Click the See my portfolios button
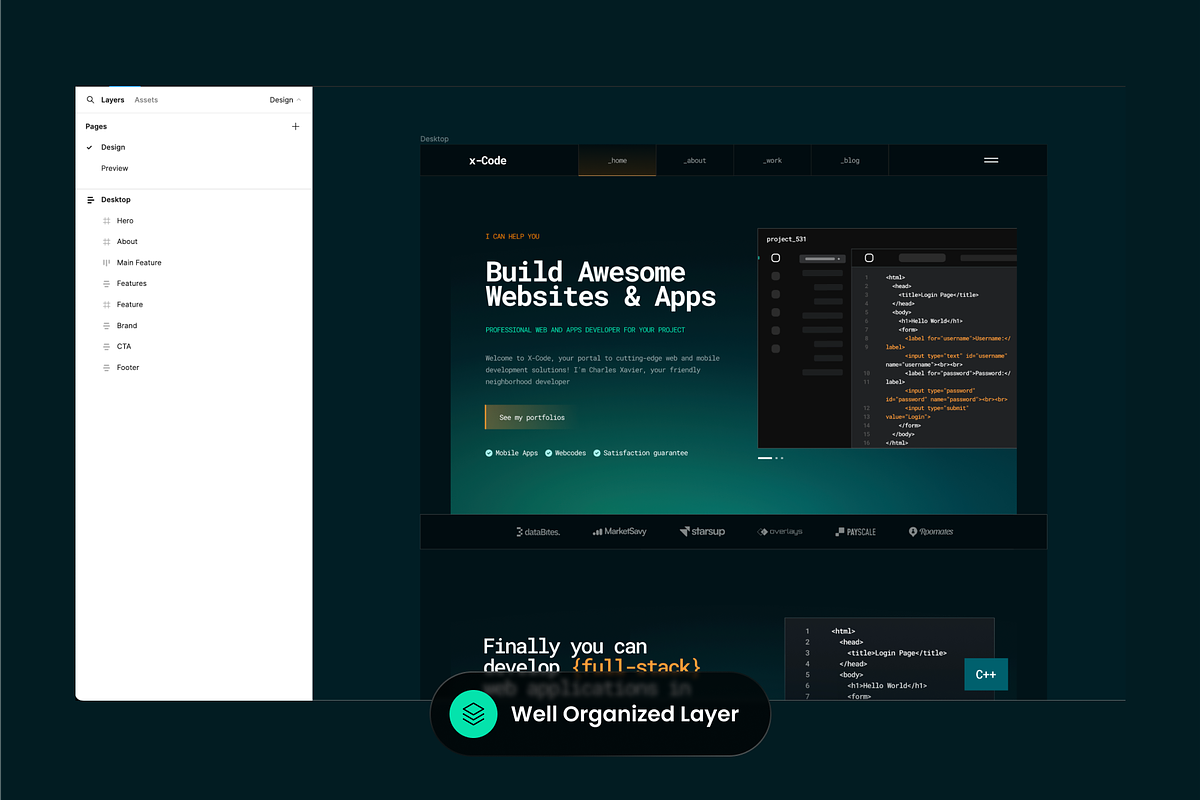 532,417
